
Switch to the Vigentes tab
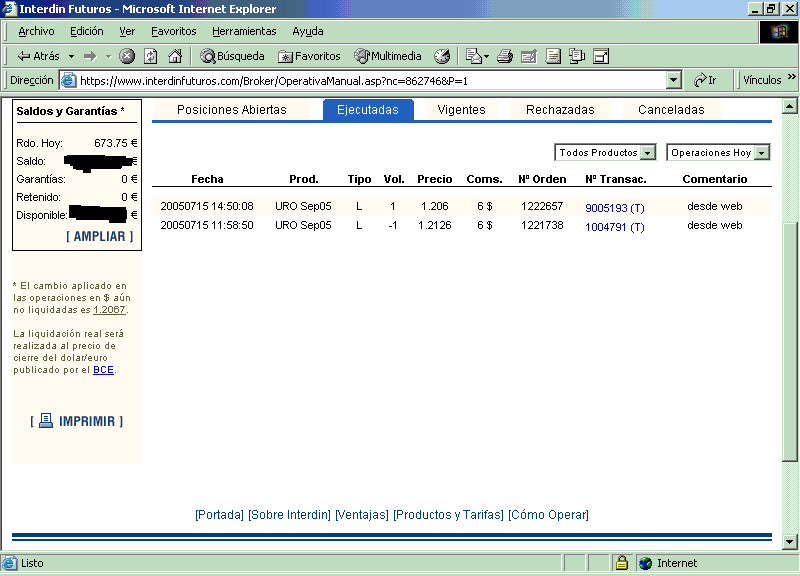[x=461, y=110]
